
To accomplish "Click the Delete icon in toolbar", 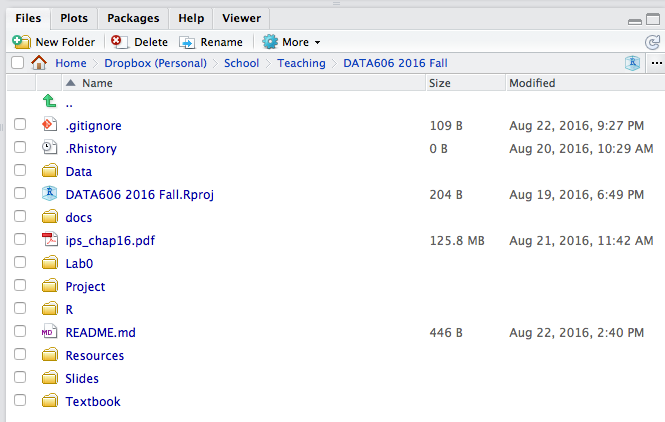I will point(119,42).
